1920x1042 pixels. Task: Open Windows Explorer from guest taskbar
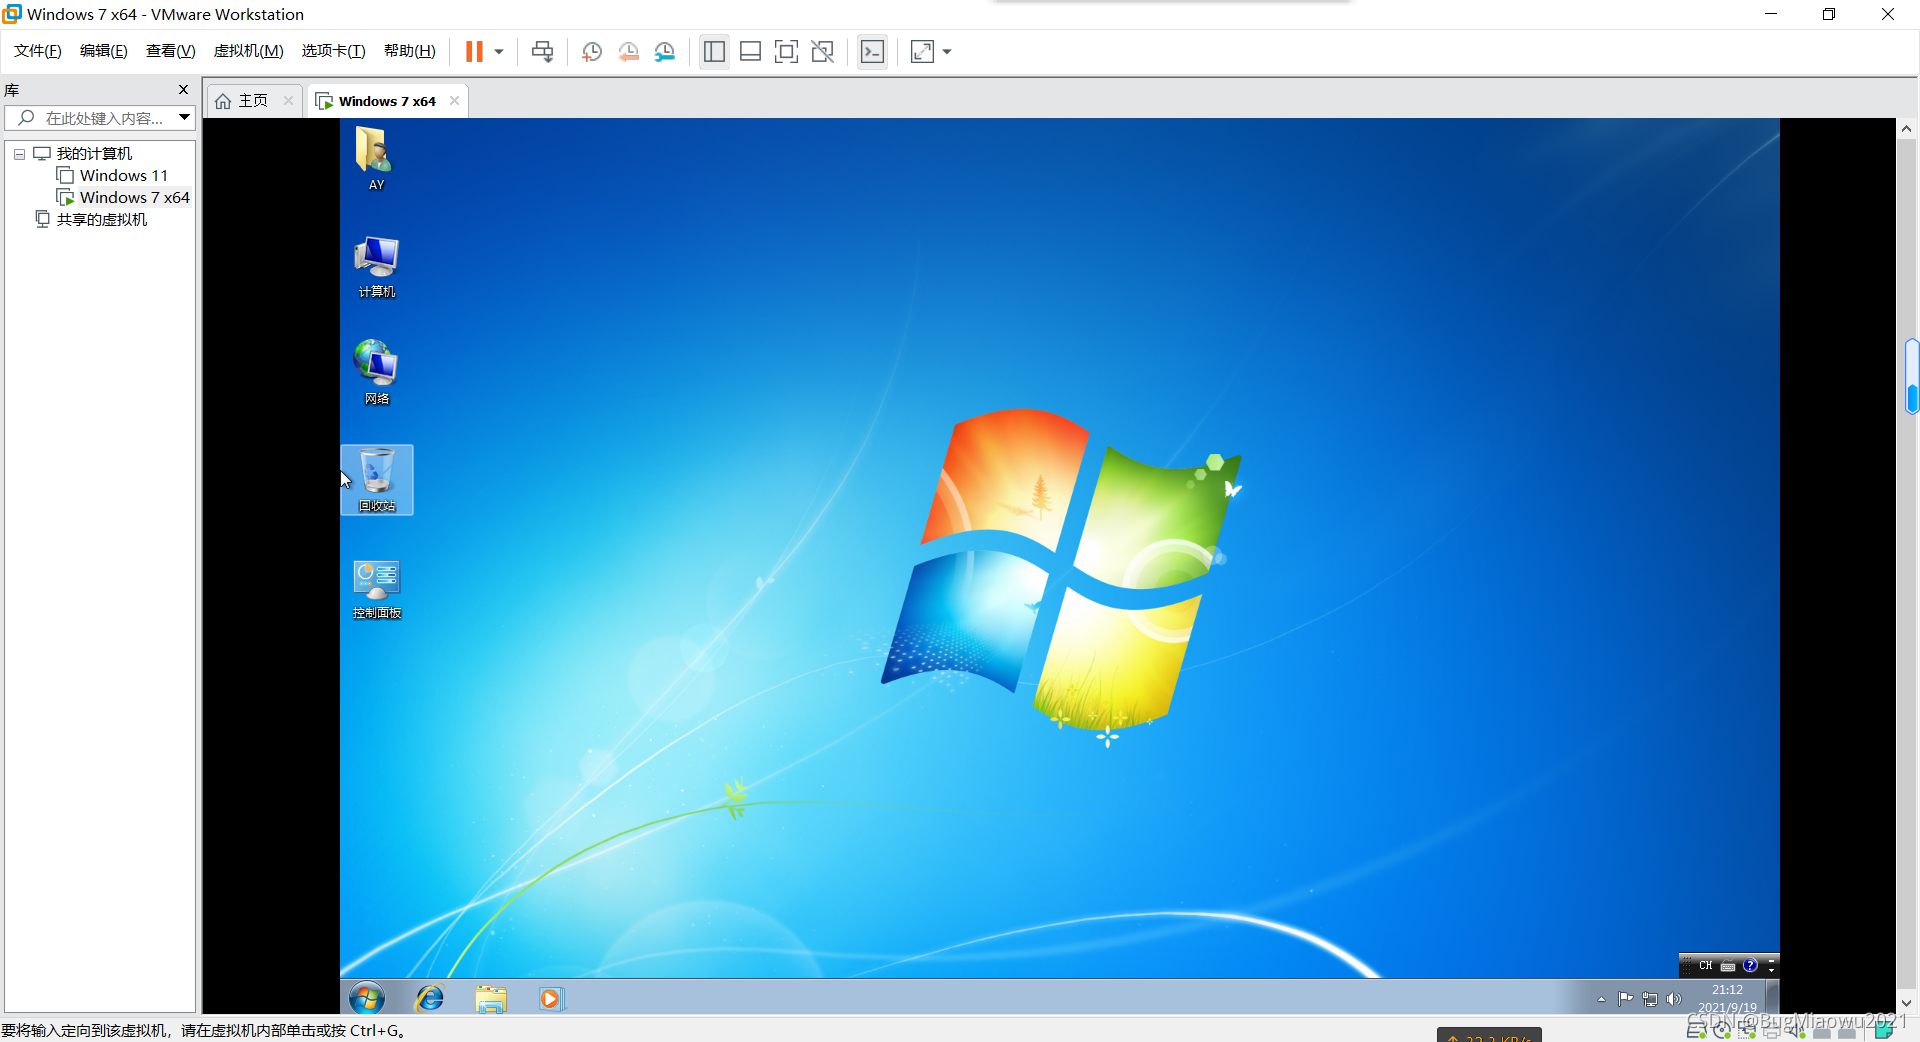tap(491, 998)
